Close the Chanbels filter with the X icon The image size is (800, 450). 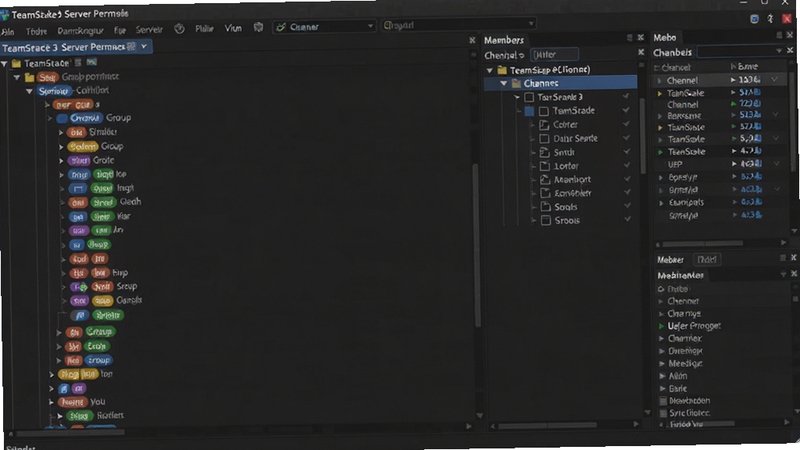[x=790, y=50]
